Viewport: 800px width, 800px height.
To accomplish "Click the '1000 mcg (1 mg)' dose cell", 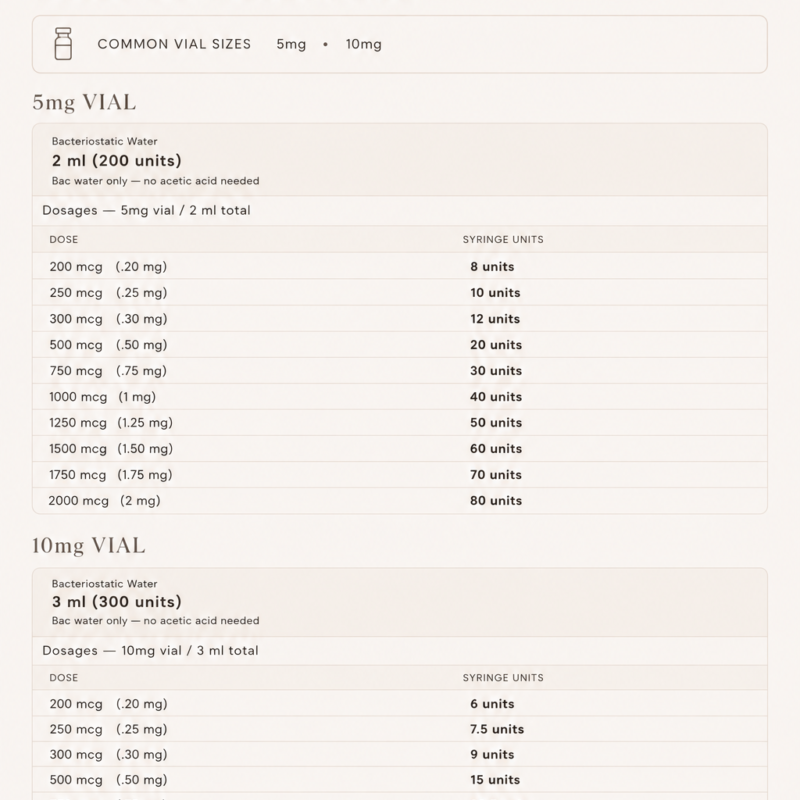I will tap(103, 397).
